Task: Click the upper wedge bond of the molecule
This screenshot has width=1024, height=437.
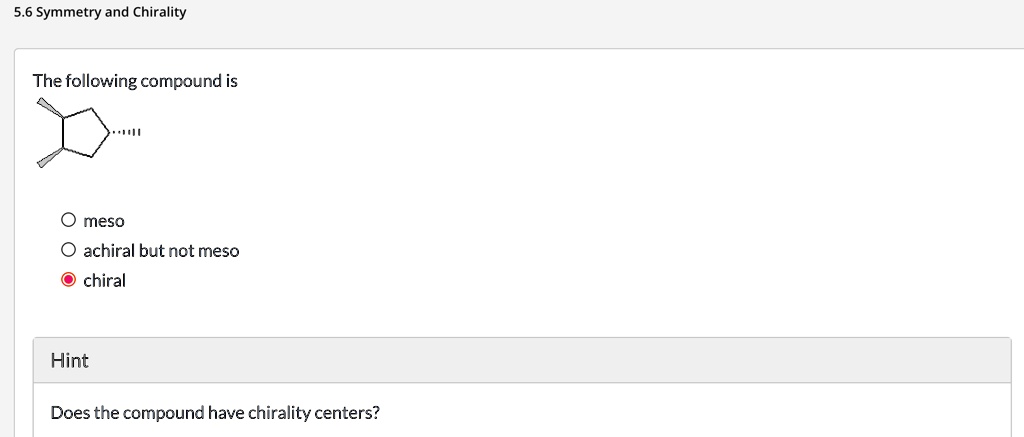Action: coord(49,109)
